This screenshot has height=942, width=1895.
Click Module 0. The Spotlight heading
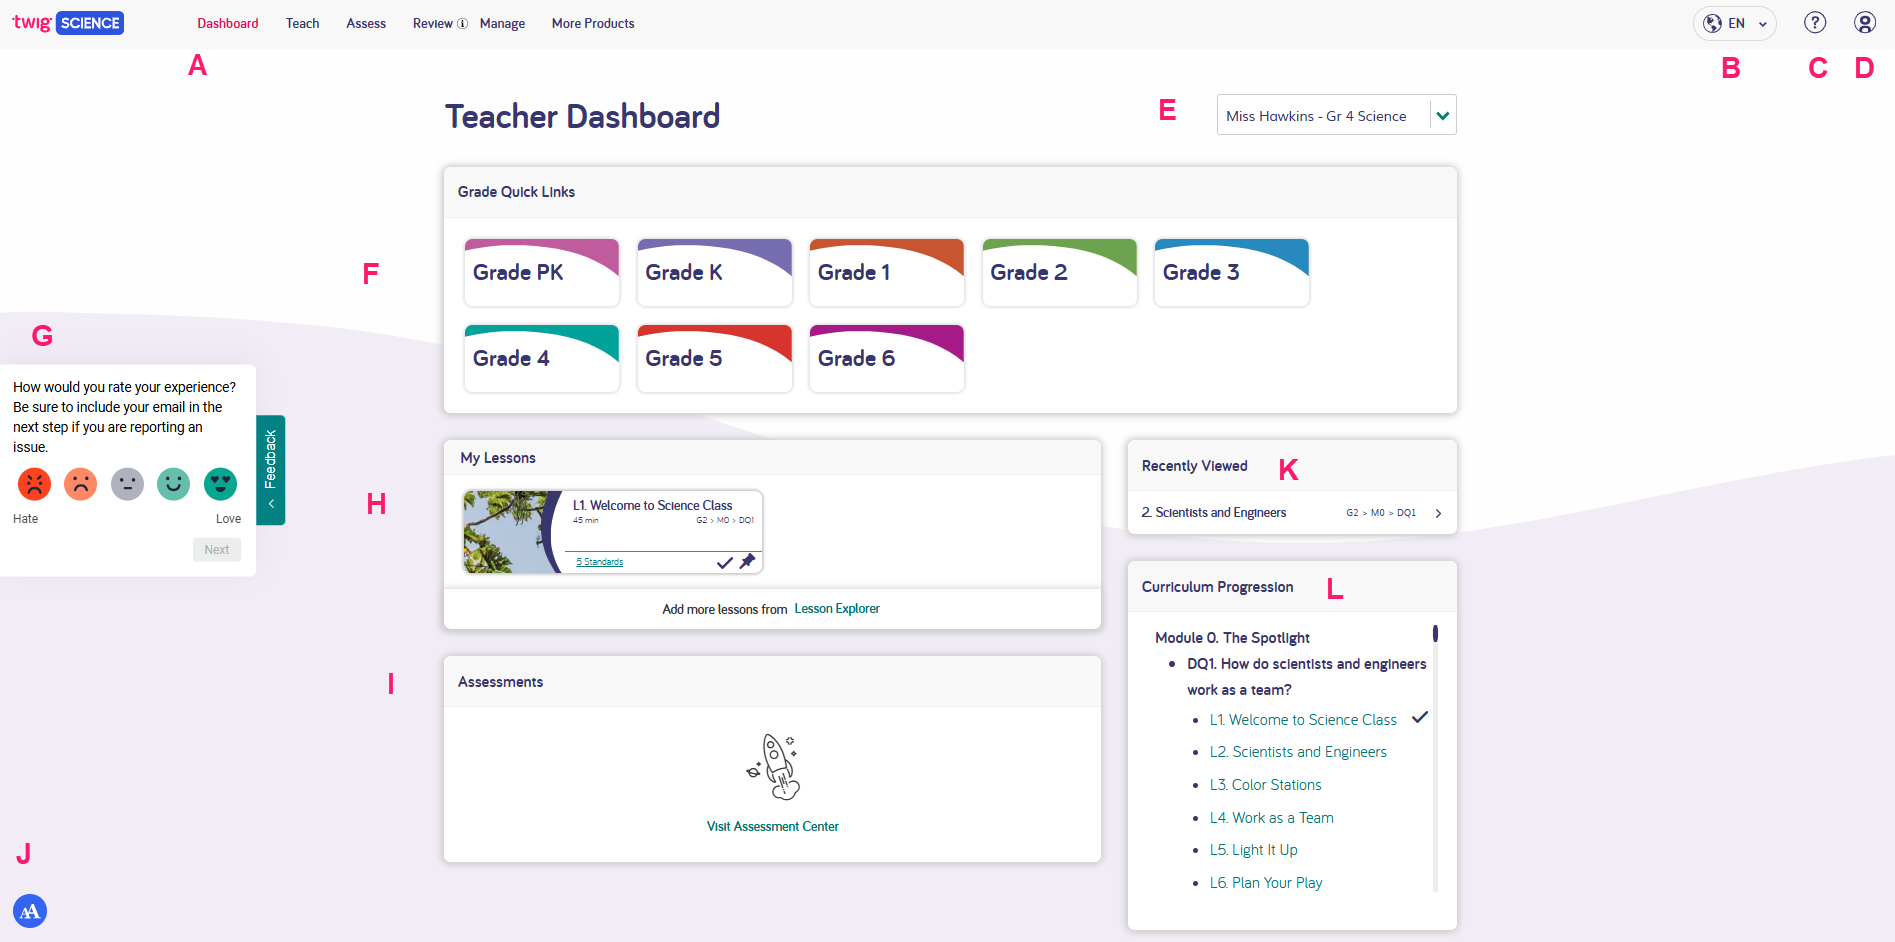tap(1232, 638)
